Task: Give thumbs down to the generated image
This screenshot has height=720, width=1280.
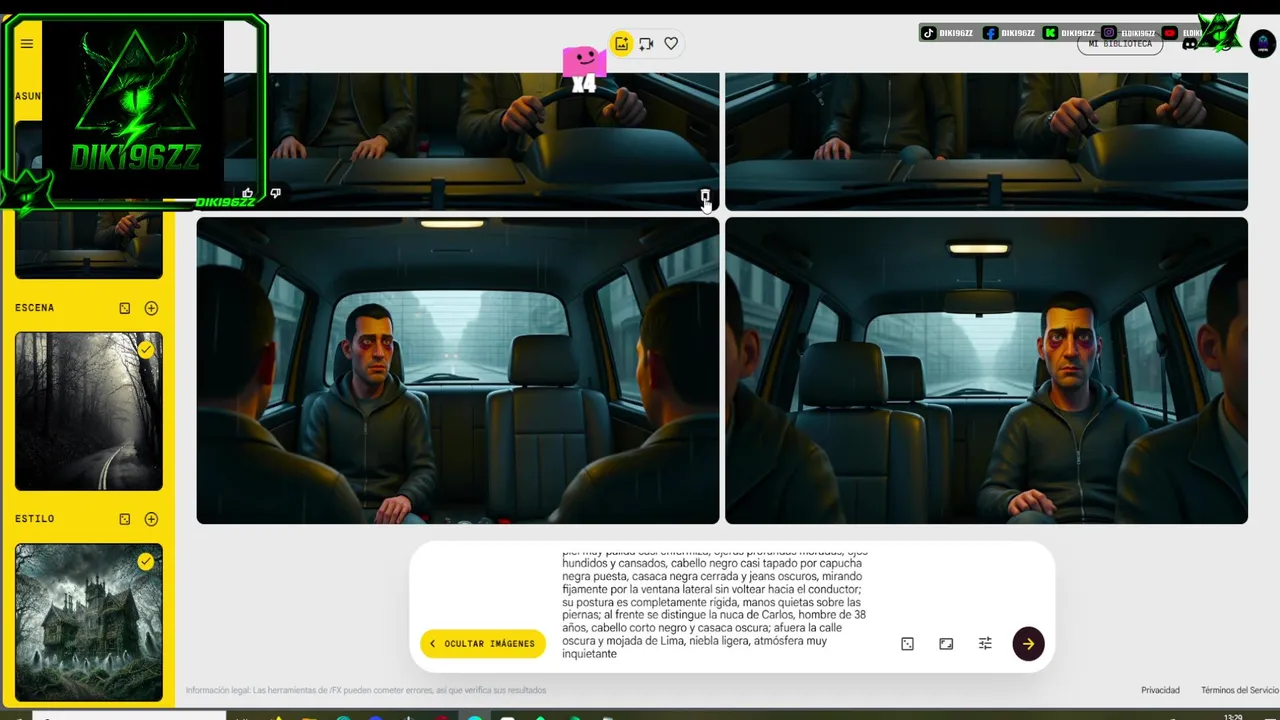Action: pos(275,193)
